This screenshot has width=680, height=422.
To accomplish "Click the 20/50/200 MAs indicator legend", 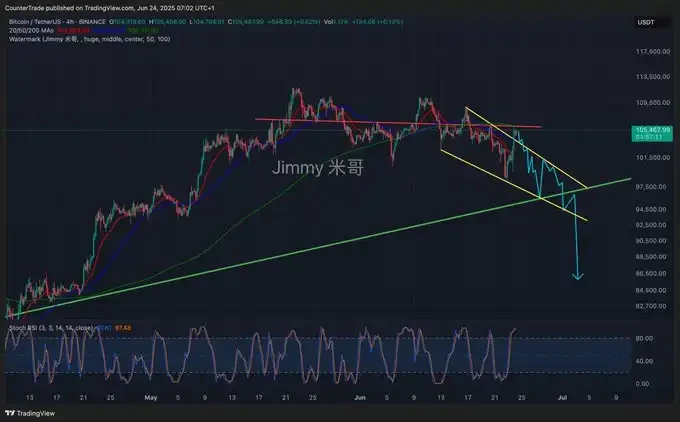I will tap(31, 30).
